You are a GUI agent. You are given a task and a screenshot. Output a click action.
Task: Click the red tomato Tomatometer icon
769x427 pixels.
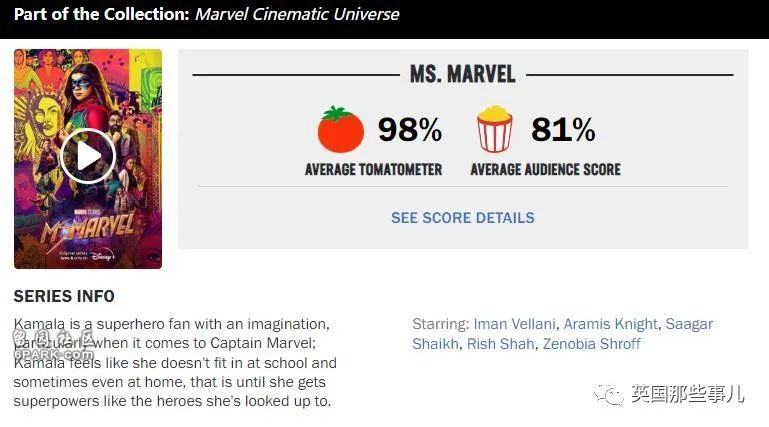[340, 129]
